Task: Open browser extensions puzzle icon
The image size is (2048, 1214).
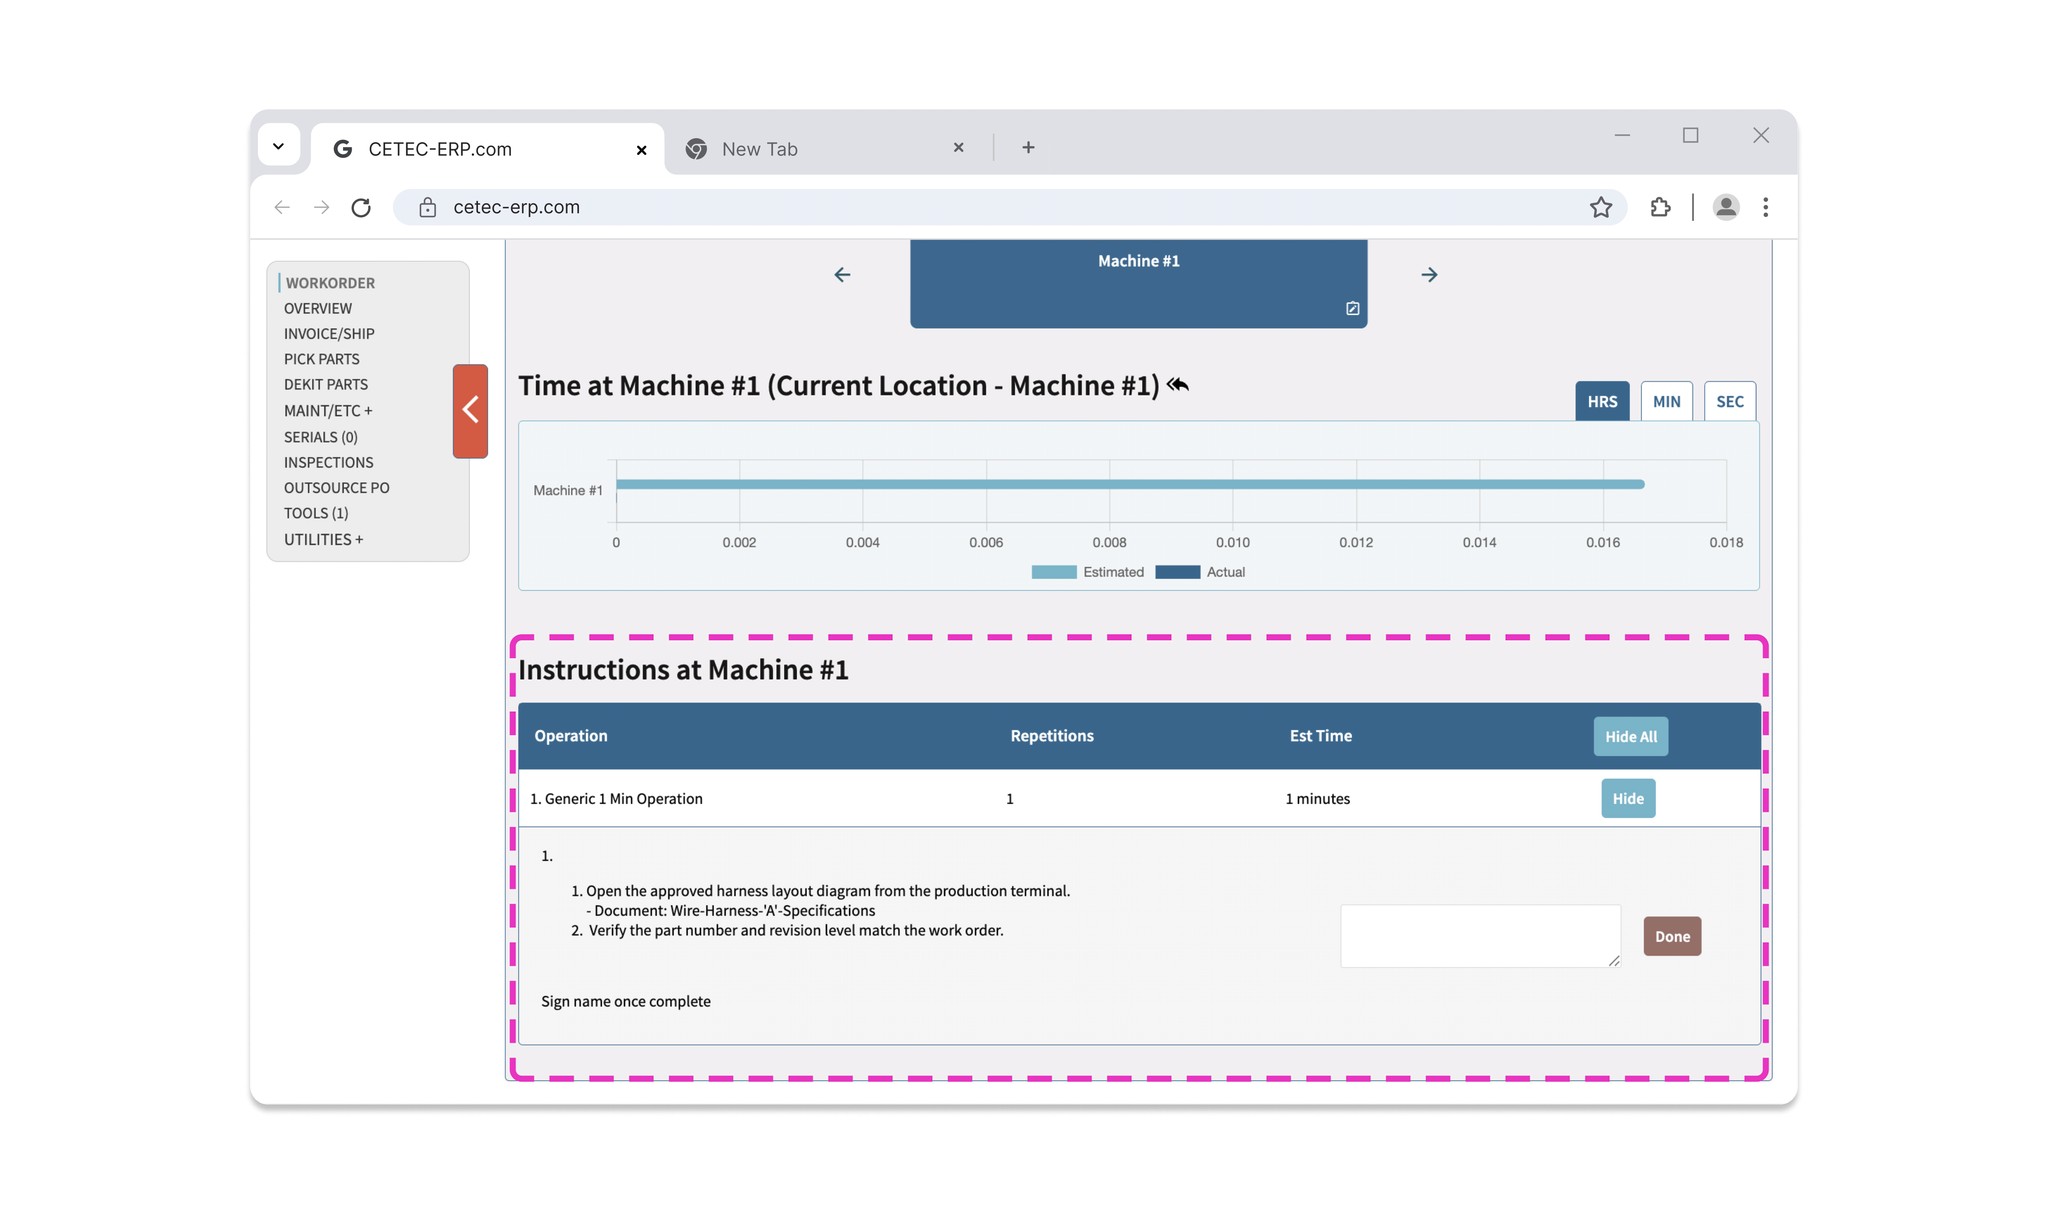Action: click(1660, 207)
